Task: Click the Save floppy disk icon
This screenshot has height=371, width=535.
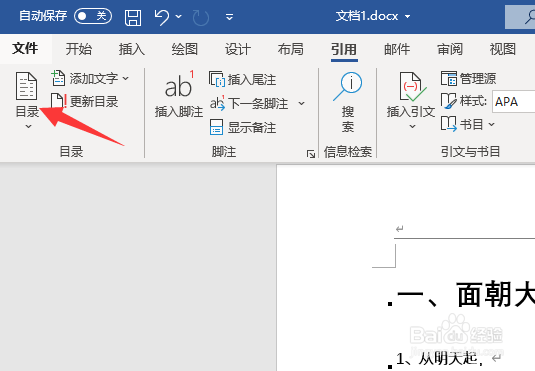Action: click(133, 17)
